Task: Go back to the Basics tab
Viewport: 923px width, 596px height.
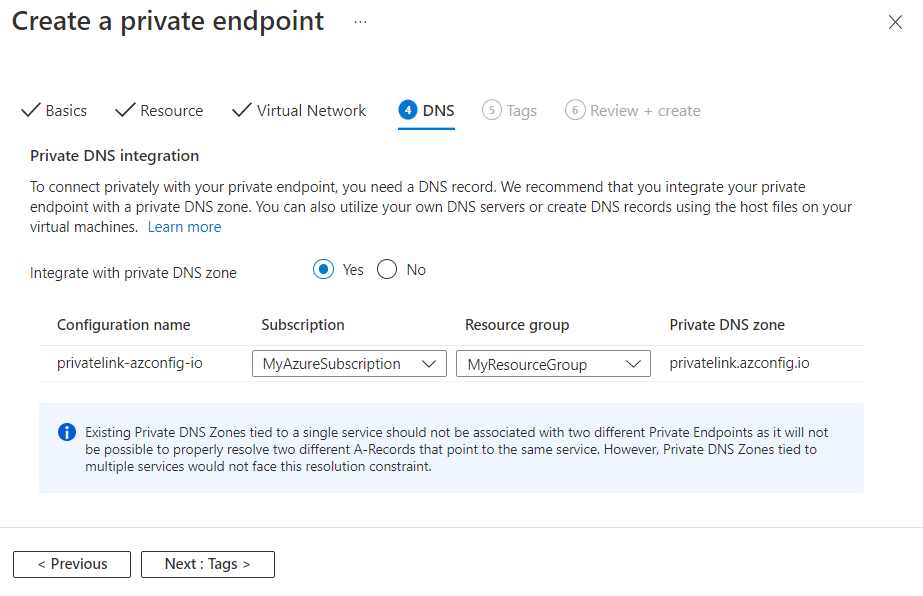Action: pos(64,110)
